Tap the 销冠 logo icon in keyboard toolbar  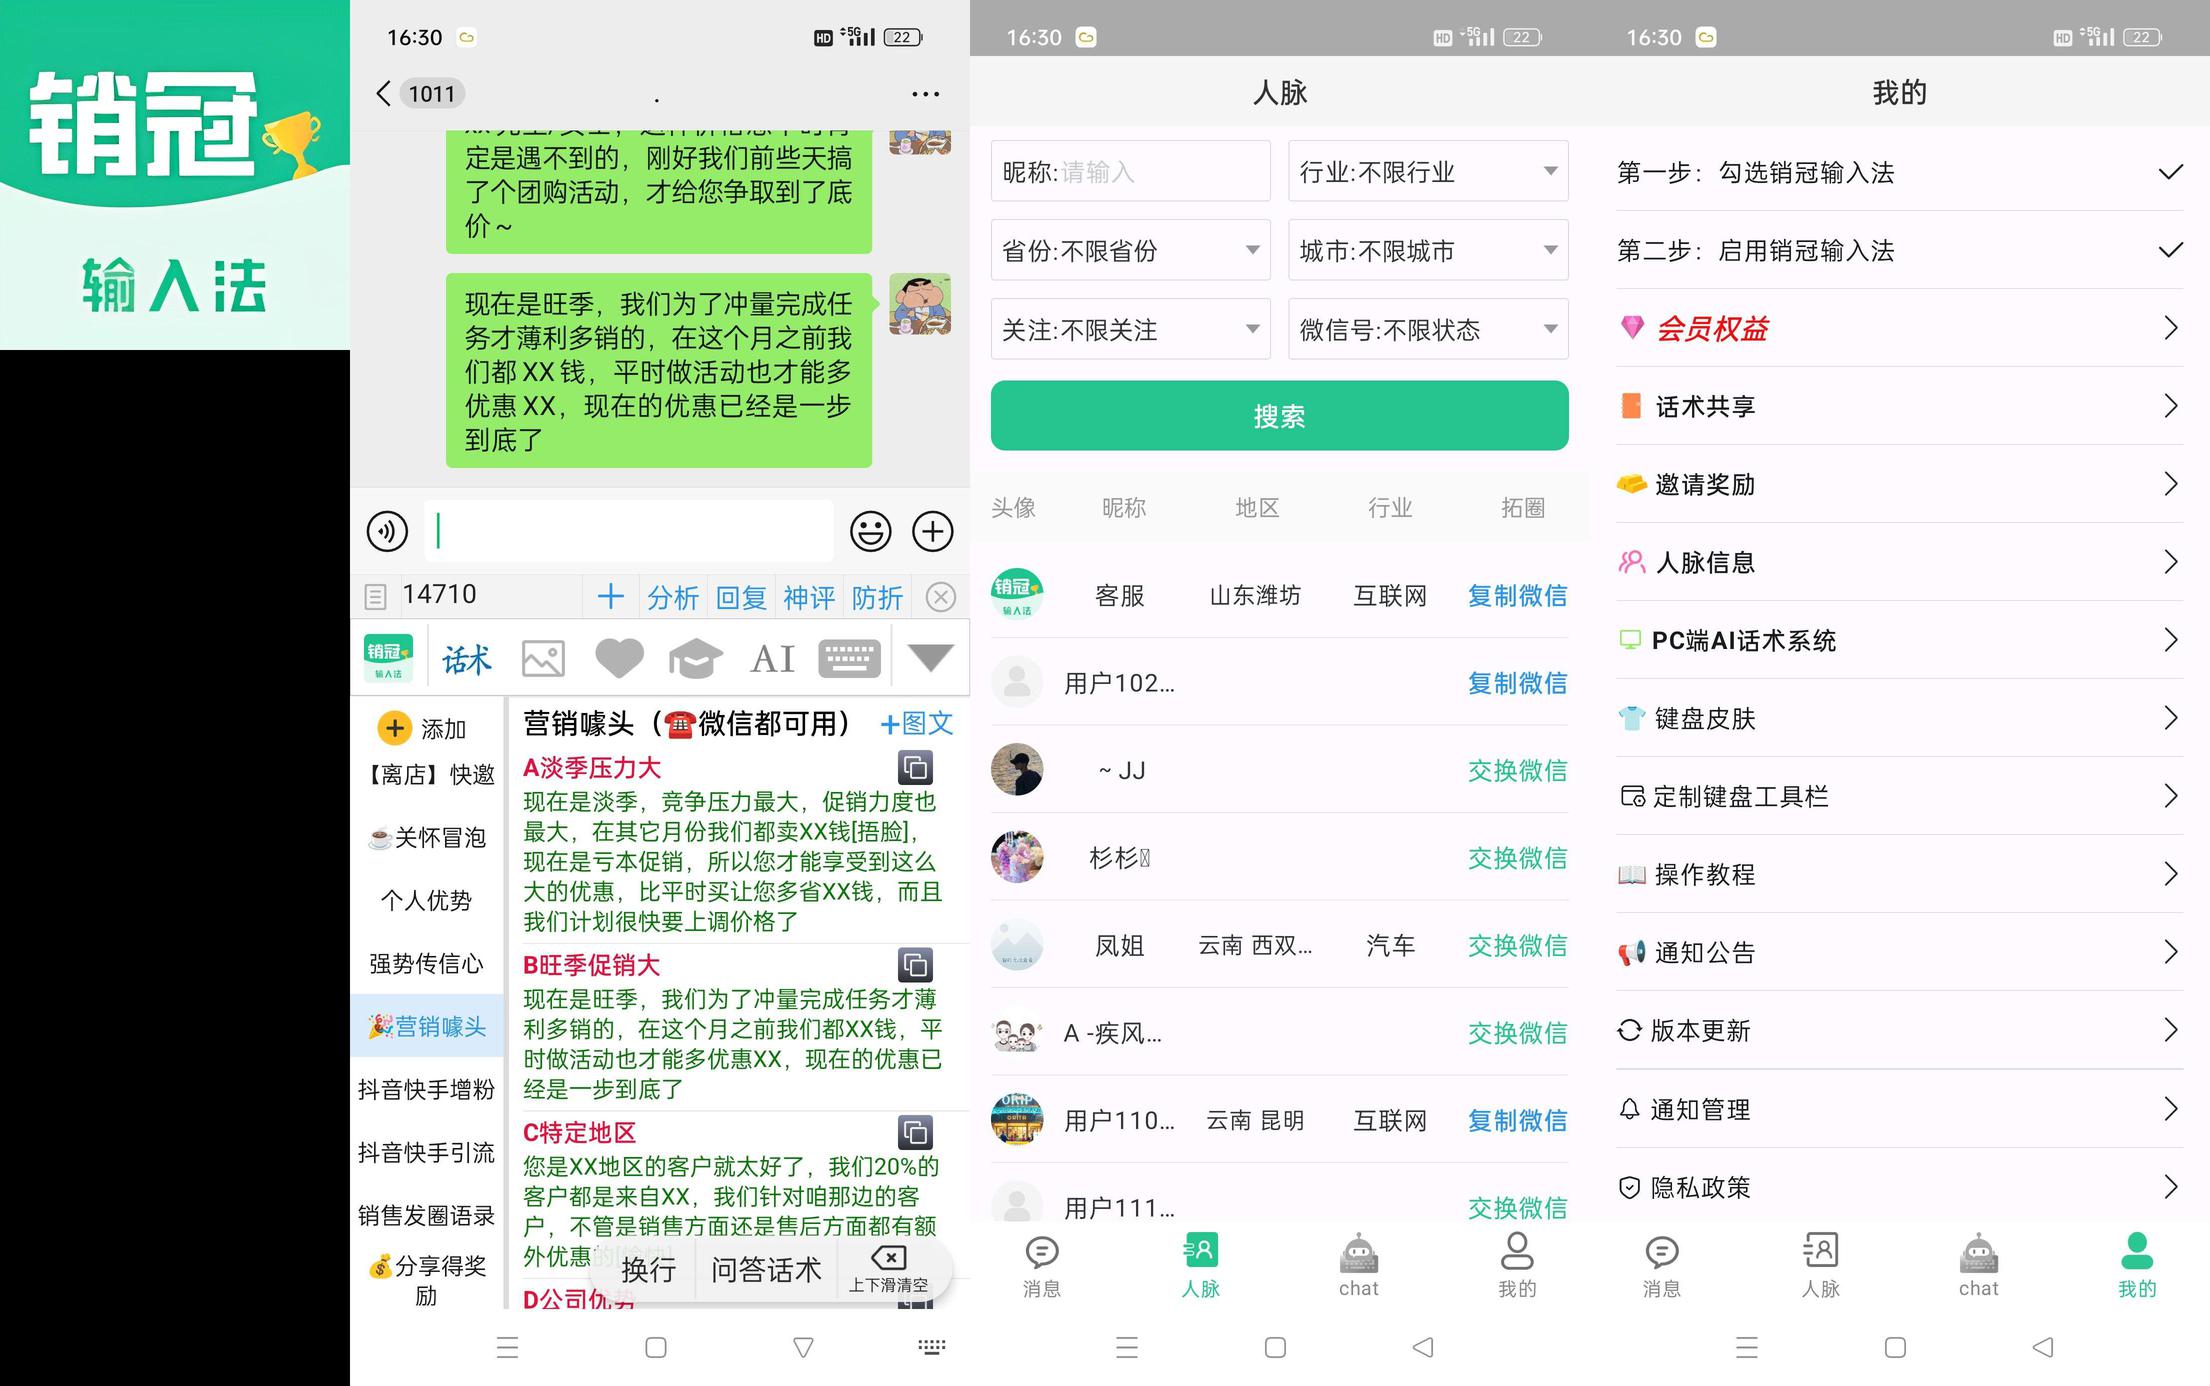(388, 657)
